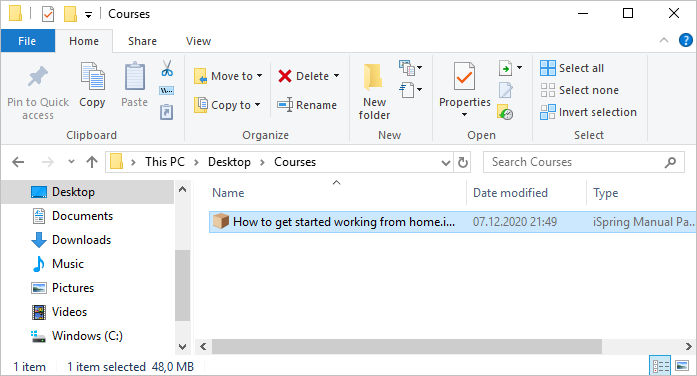Screen dimensions: 697x376
Task: Switch to details view layout
Action: pos(661,366)
